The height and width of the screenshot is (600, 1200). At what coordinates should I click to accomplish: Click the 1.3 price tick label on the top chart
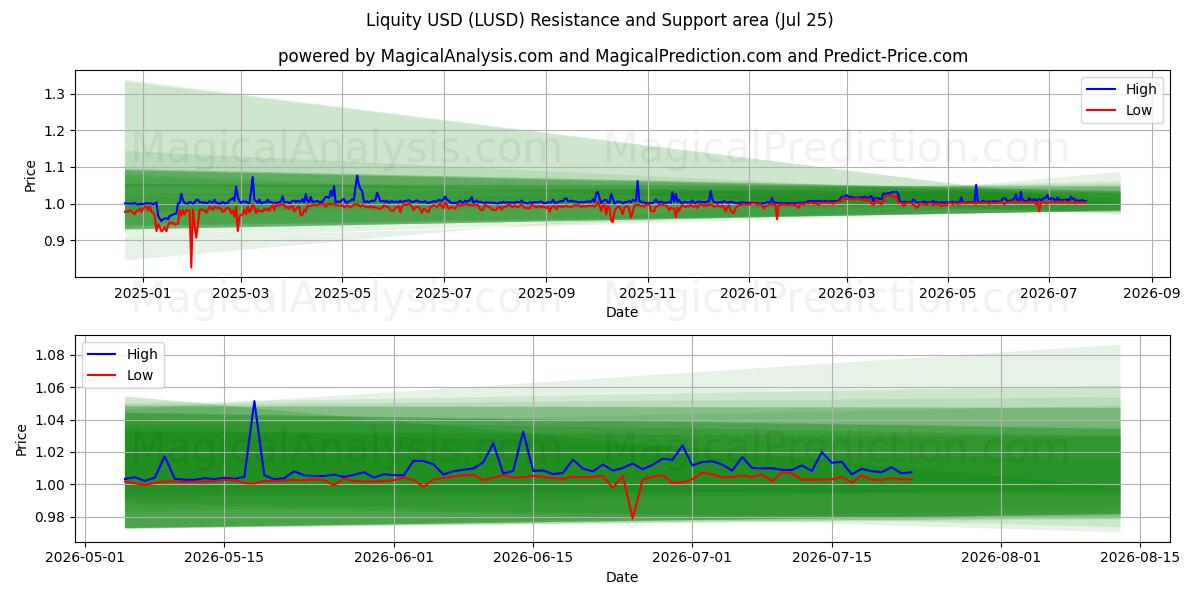55,94
